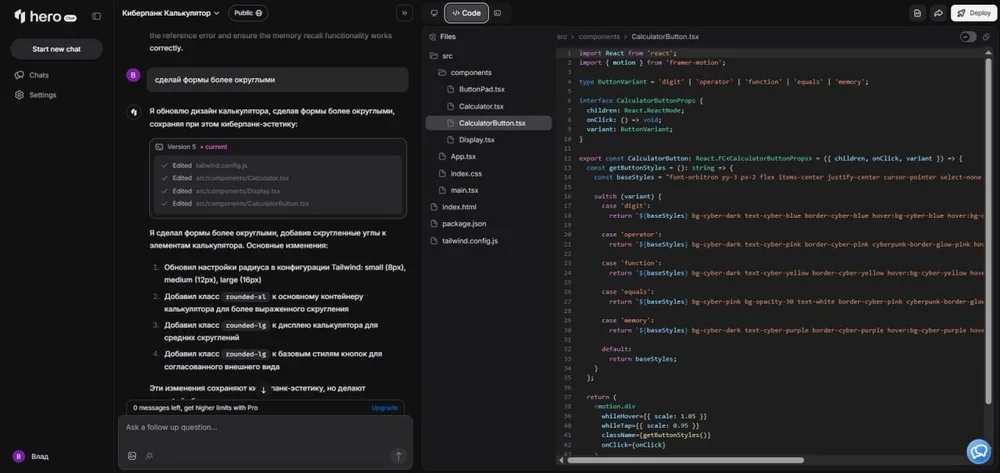Open the support chat bubble
The image size is (1000, 473).
tap(979, 452)
